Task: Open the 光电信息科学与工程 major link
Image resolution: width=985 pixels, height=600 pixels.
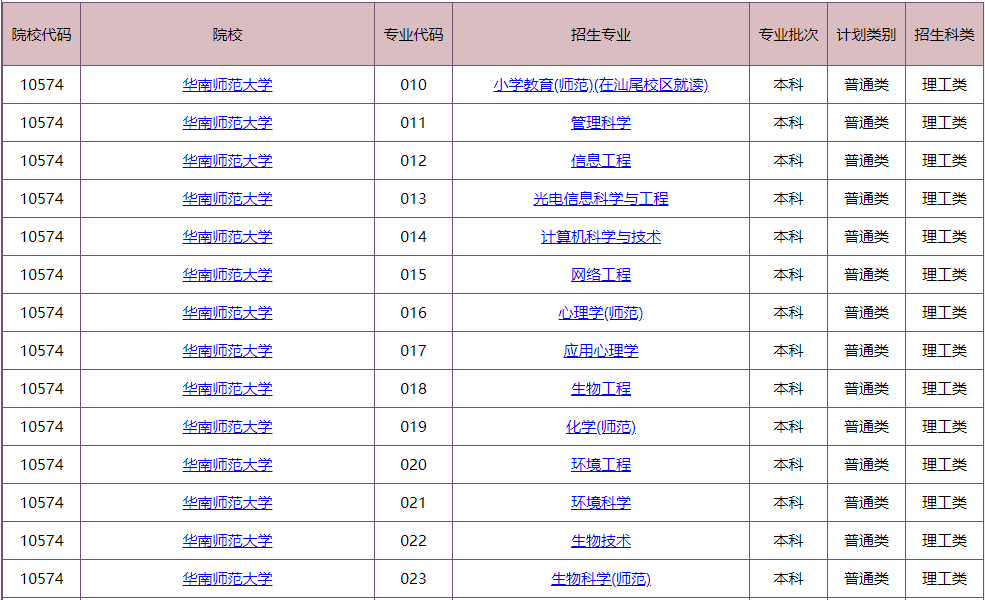Action: click(x=601, y=199)
